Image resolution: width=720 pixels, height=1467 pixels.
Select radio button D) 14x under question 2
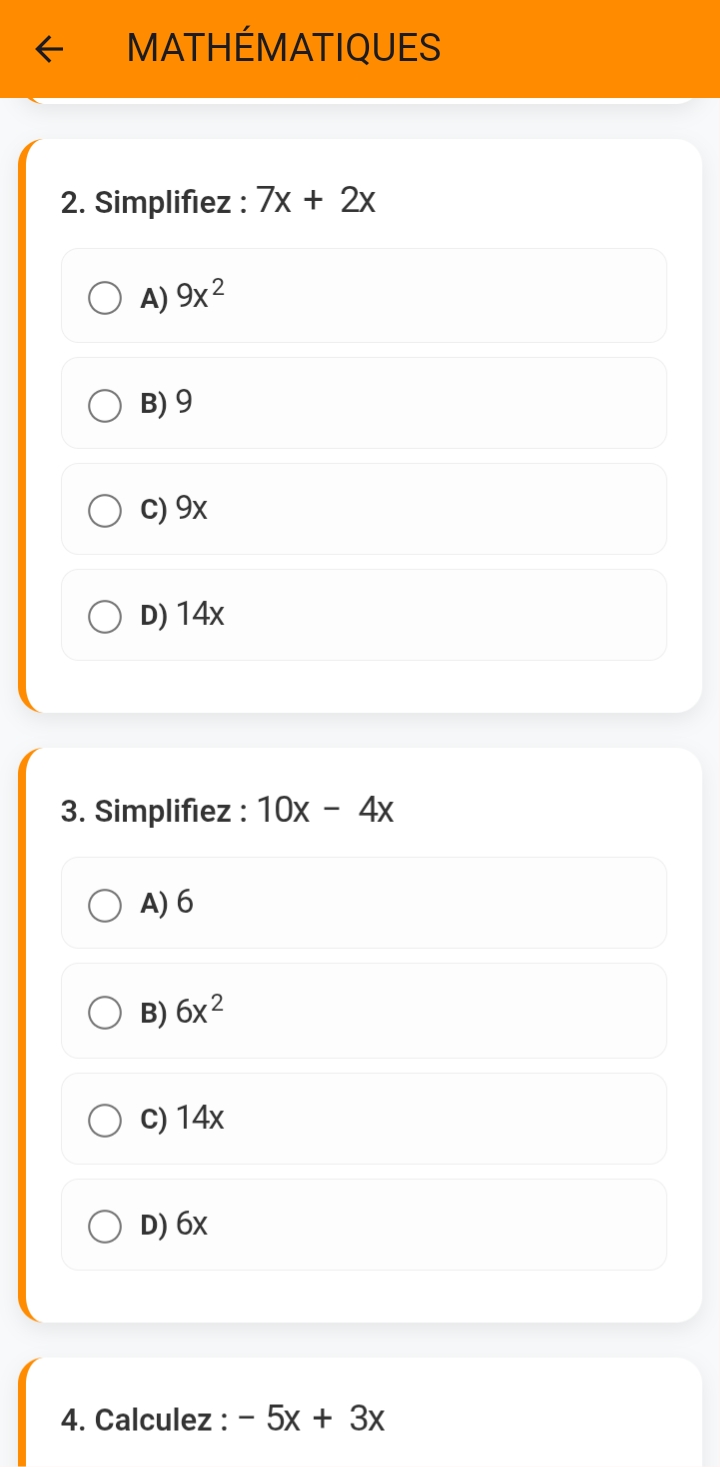pyautogui.click(x=104, y=616)
